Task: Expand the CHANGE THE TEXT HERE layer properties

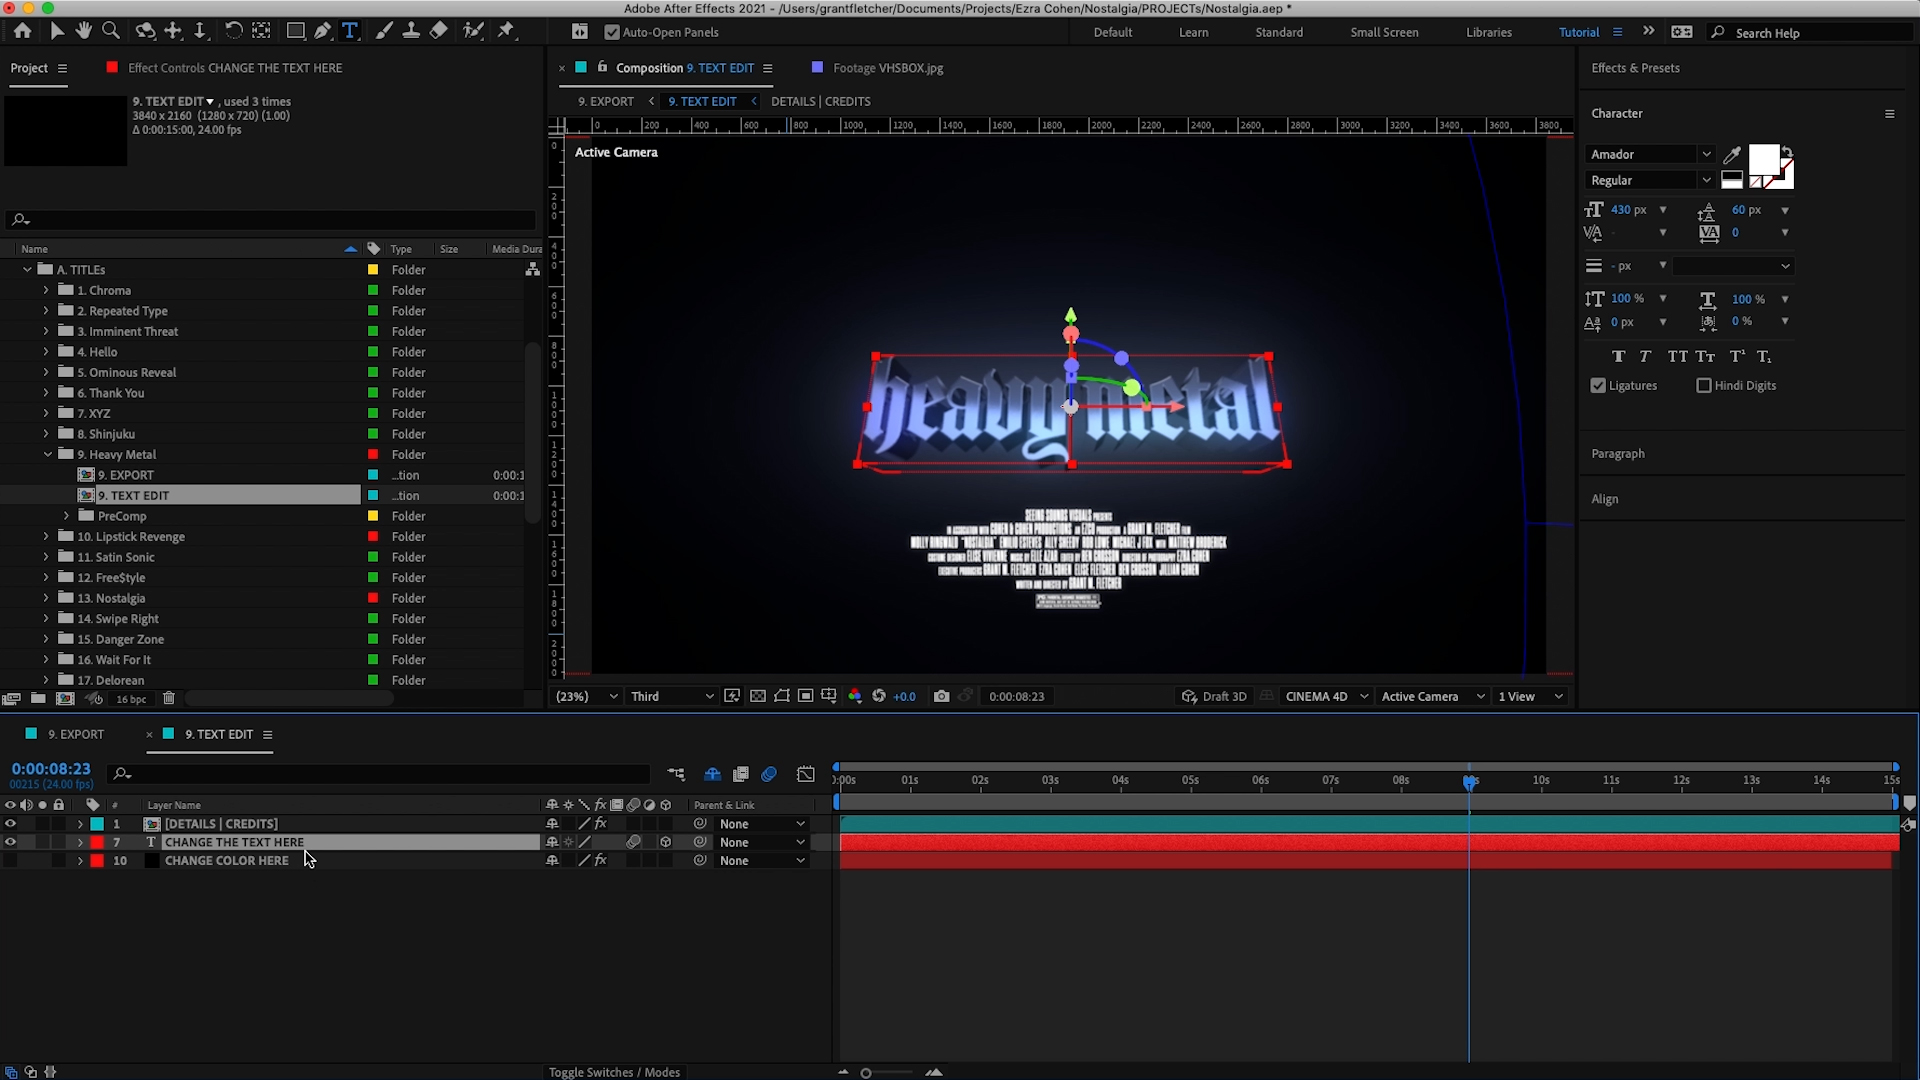Action: point(80,842)
